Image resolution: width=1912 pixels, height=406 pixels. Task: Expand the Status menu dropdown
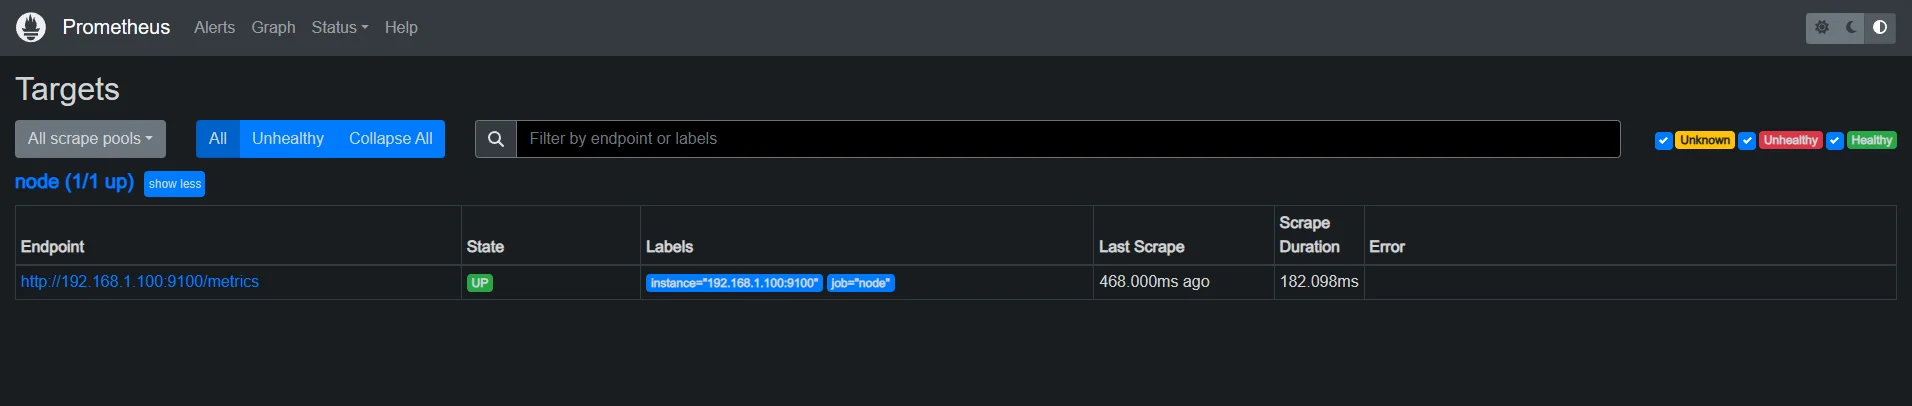pyautogui.click(x=340, y=28)
